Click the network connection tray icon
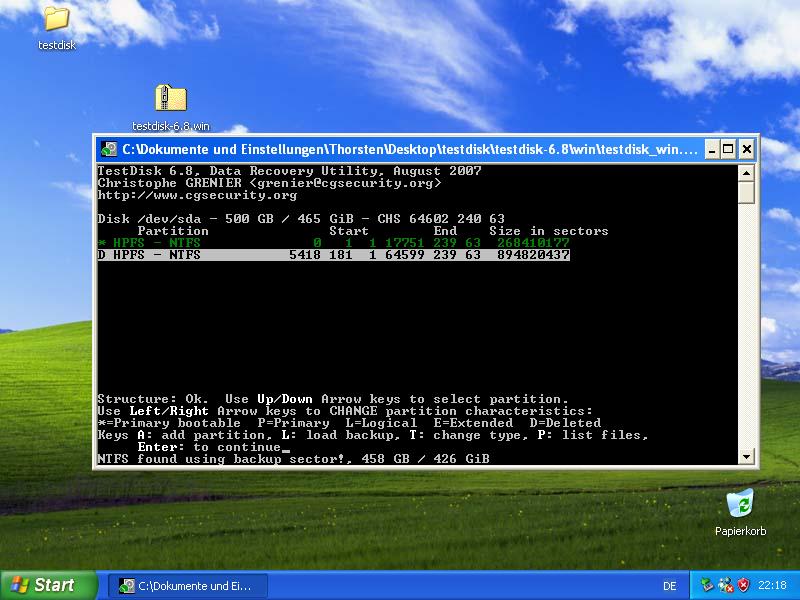Image resolution: width=800 pixels, height=600 pixels. tap(725, 585)
